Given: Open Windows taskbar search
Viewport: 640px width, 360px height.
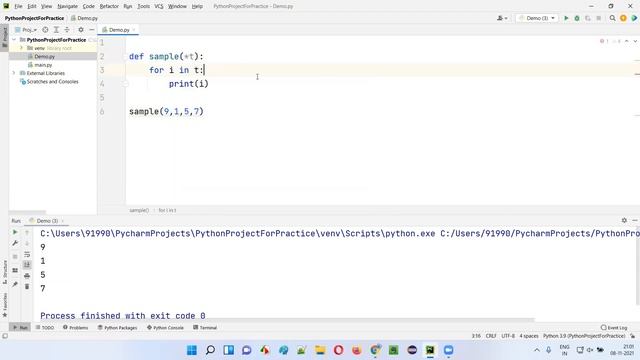Looking at the screenshot, I should (x=210, y=350).
